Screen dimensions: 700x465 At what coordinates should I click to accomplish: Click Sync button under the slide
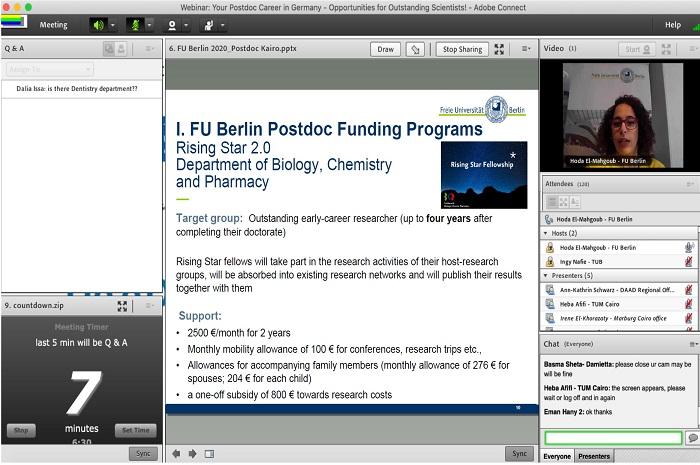tap(519, 453)
